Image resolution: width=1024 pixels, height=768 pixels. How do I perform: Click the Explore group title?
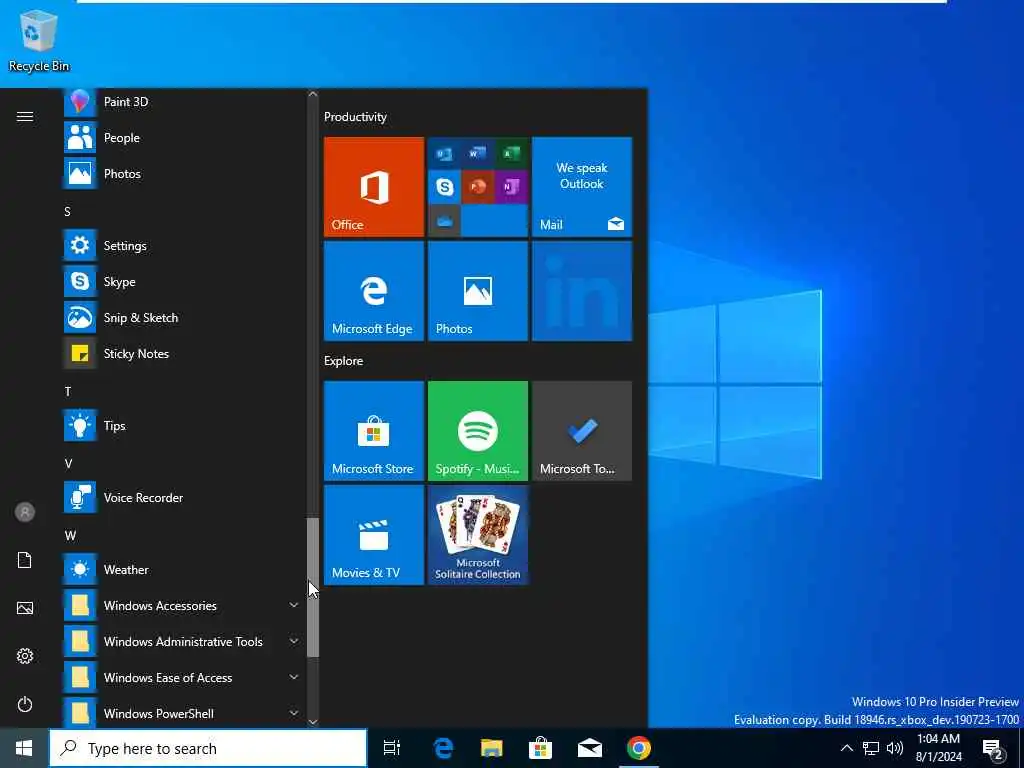[x=344, y=360]
